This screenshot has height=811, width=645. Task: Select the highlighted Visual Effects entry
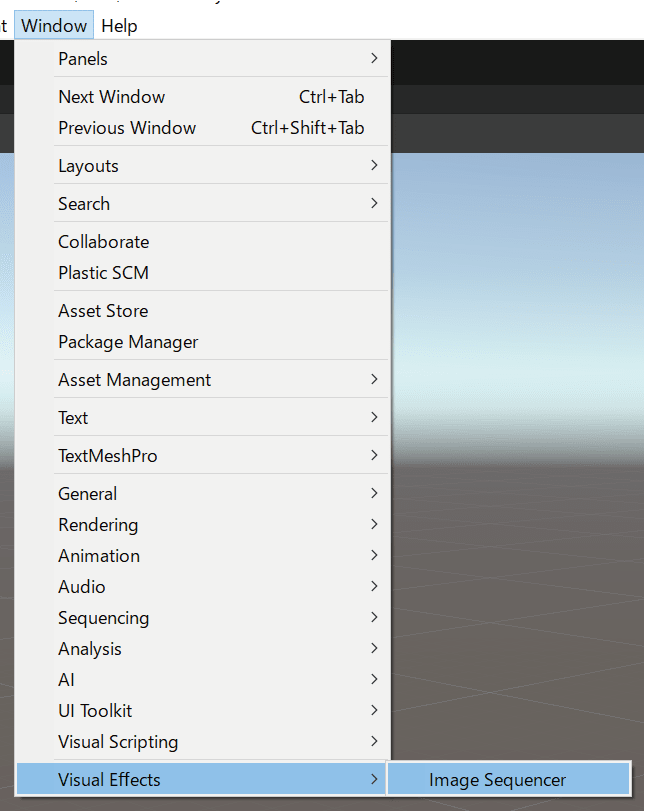201,779
